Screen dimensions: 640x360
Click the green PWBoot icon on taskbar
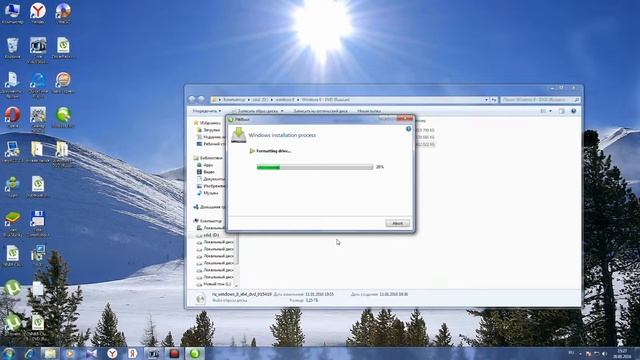pyautogui.click(x=195, y=354)
